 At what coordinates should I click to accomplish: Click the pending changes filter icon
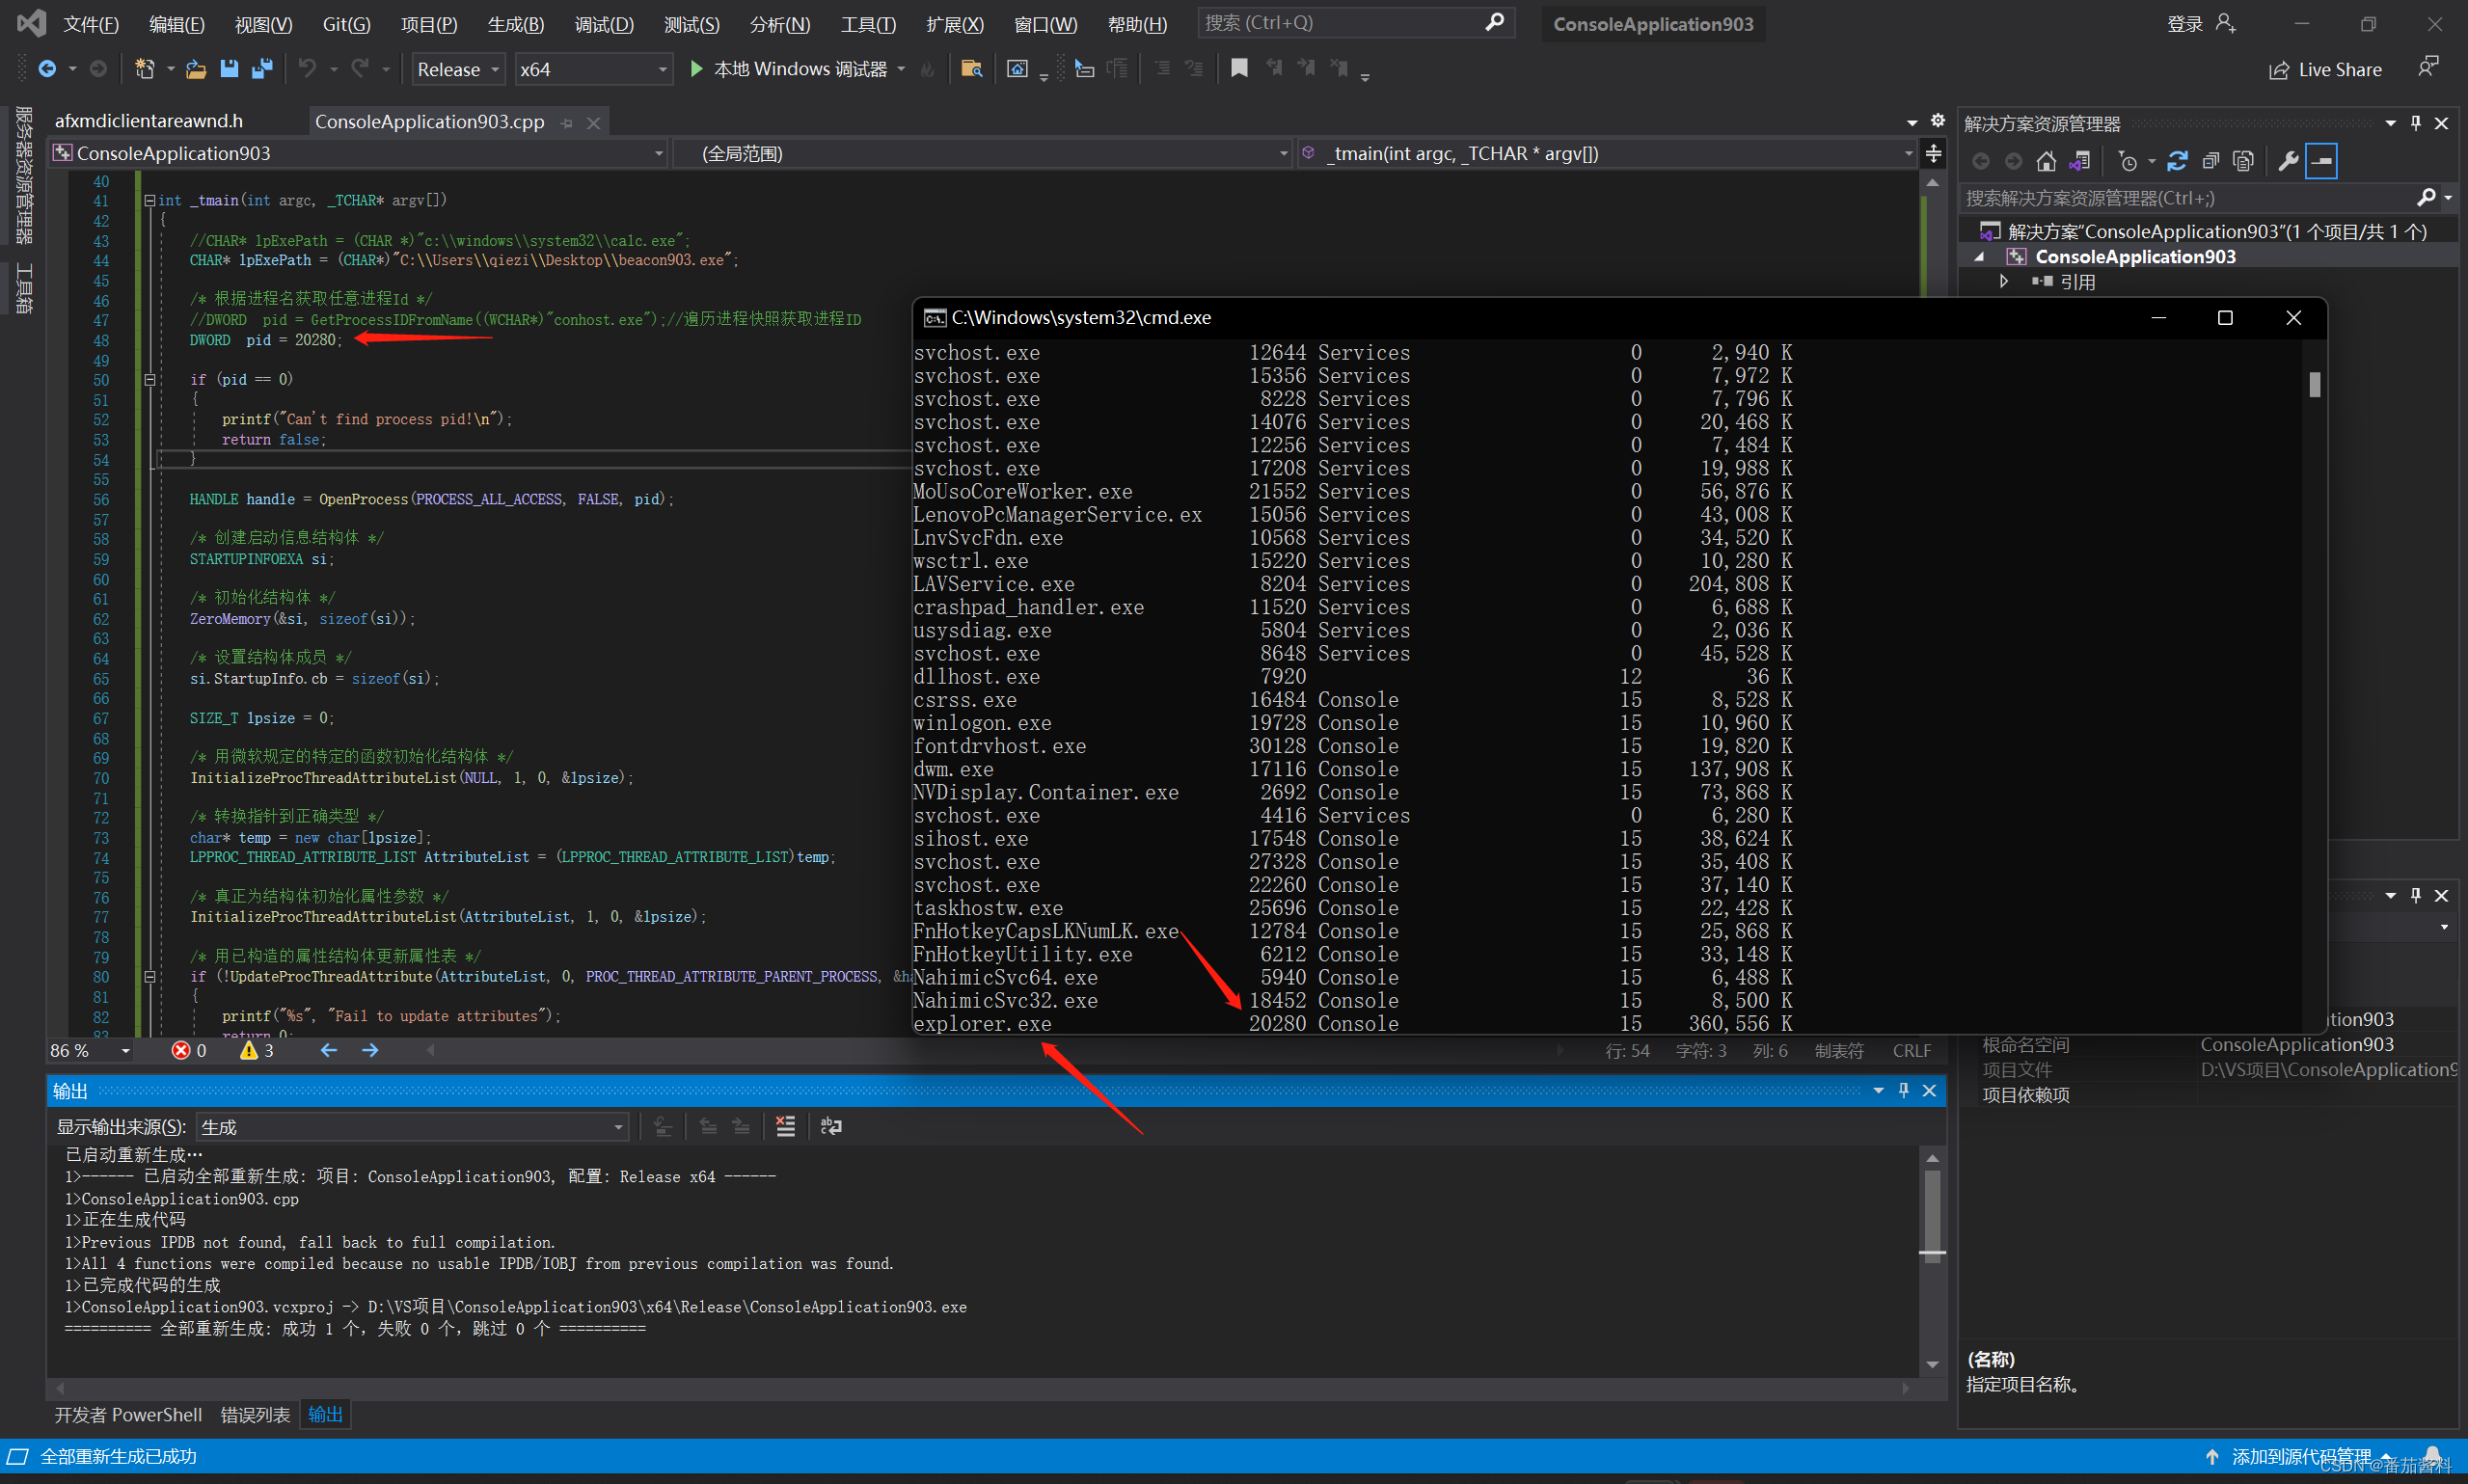(2127, 161)
